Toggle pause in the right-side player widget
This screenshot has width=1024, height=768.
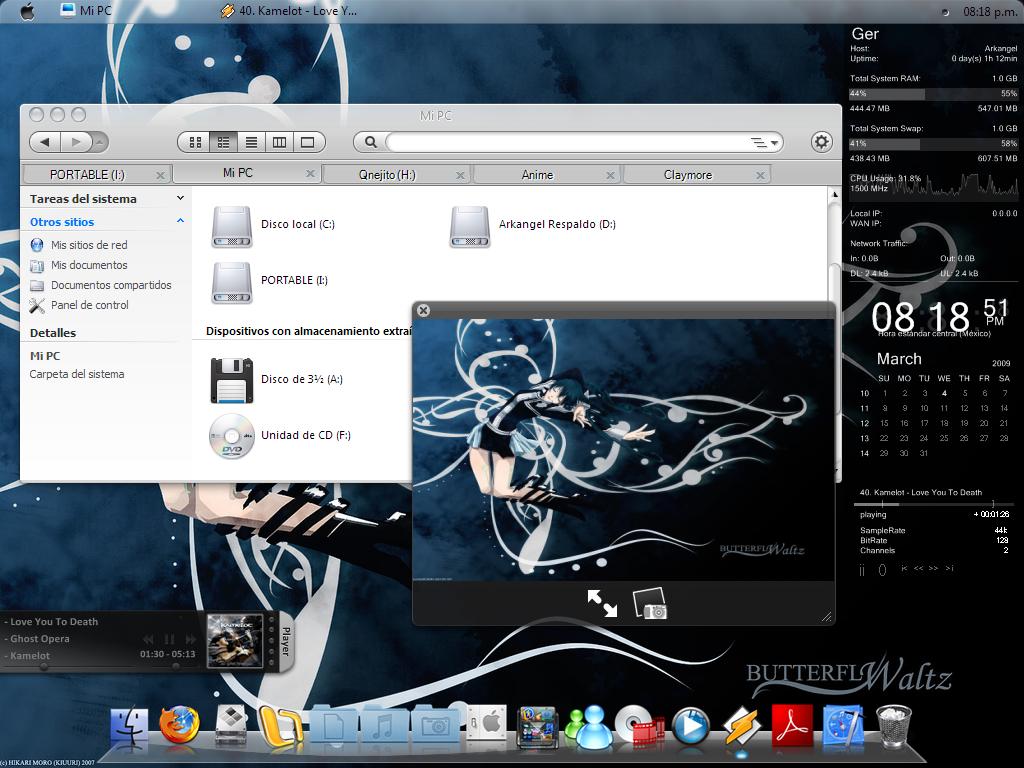click(x=862, y=570)
